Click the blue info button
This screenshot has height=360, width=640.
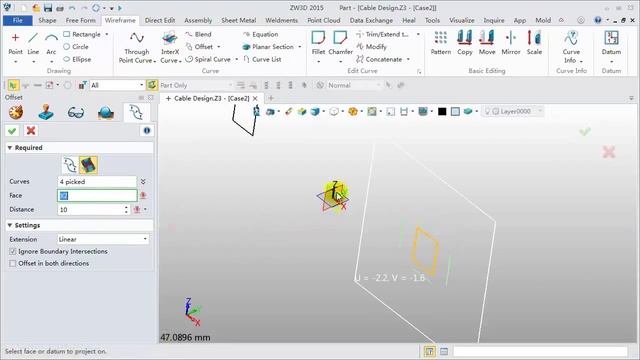147,131
